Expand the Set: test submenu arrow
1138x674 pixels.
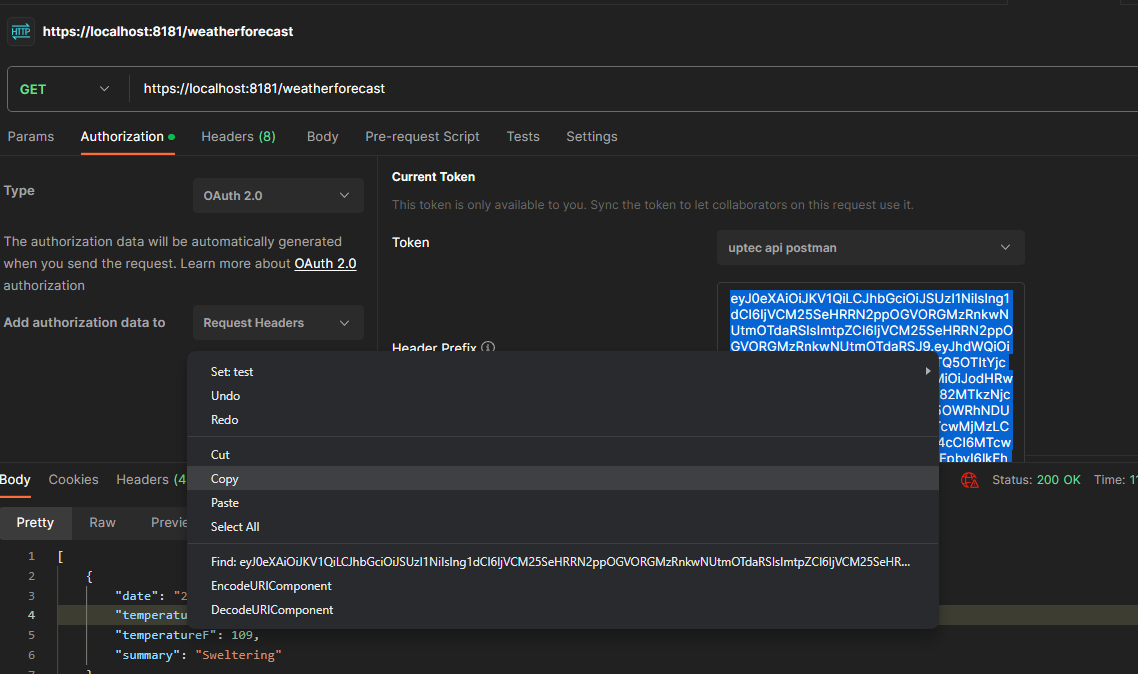pyautogui.click(x=926, y=372)
